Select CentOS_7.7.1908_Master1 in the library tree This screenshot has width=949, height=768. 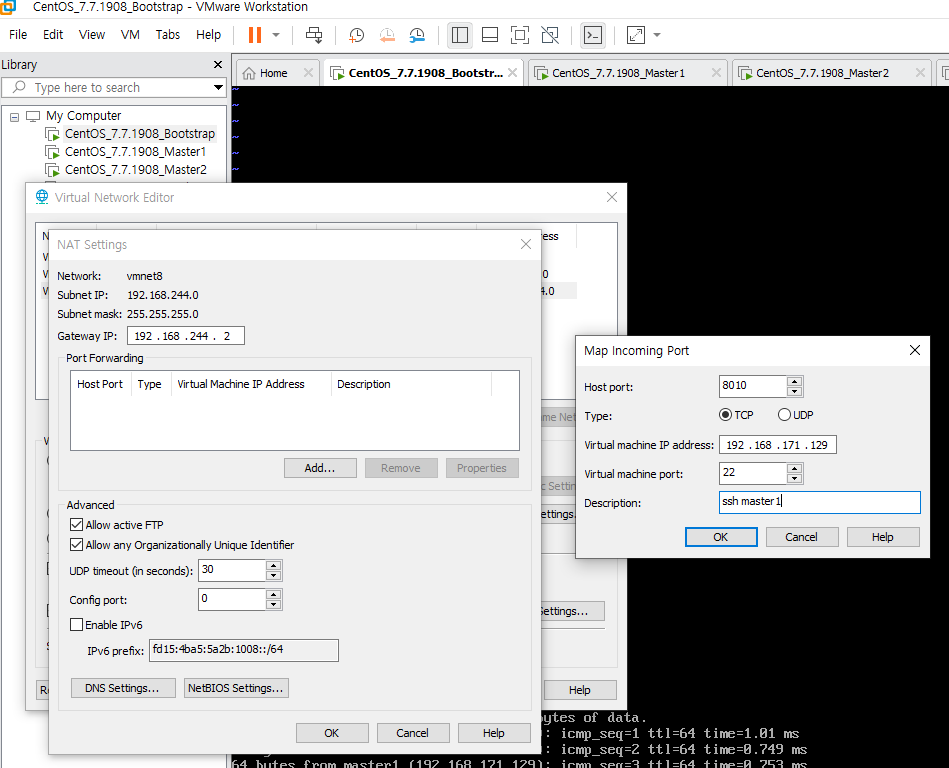(136, 152)
